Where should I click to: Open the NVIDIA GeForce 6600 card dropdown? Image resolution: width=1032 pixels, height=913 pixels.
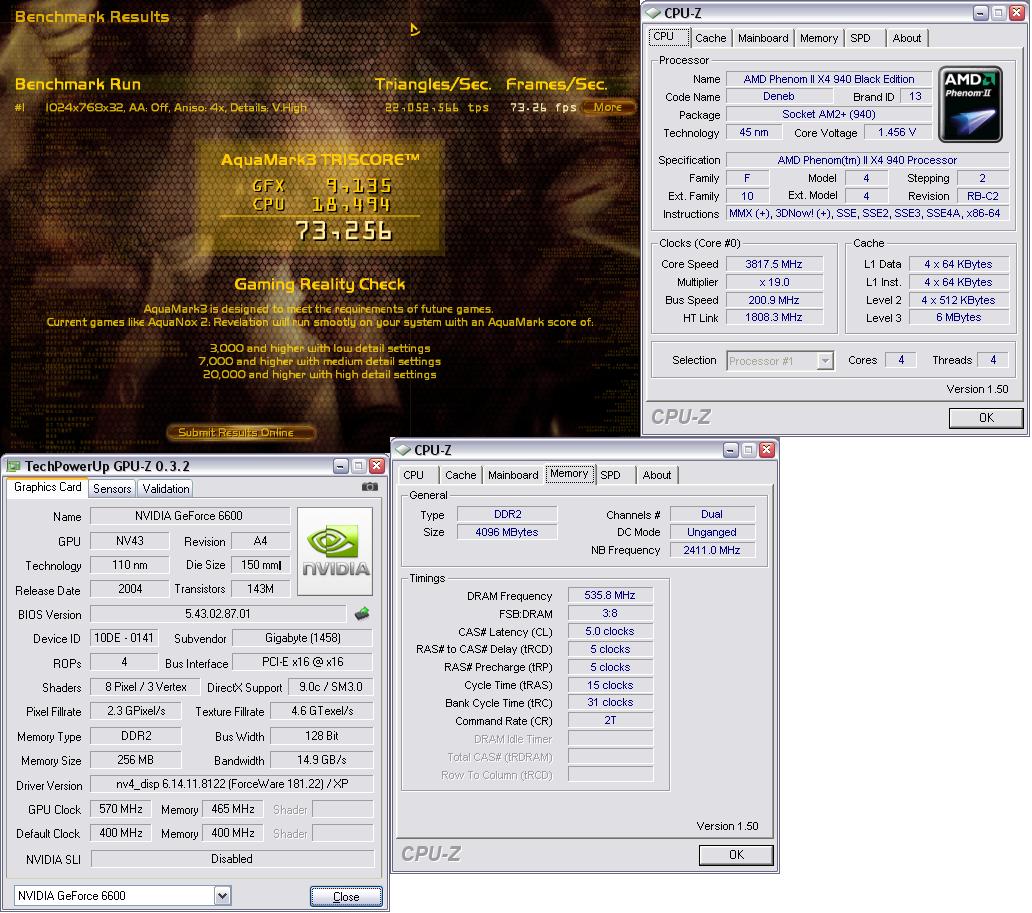[x=222, y=895]
